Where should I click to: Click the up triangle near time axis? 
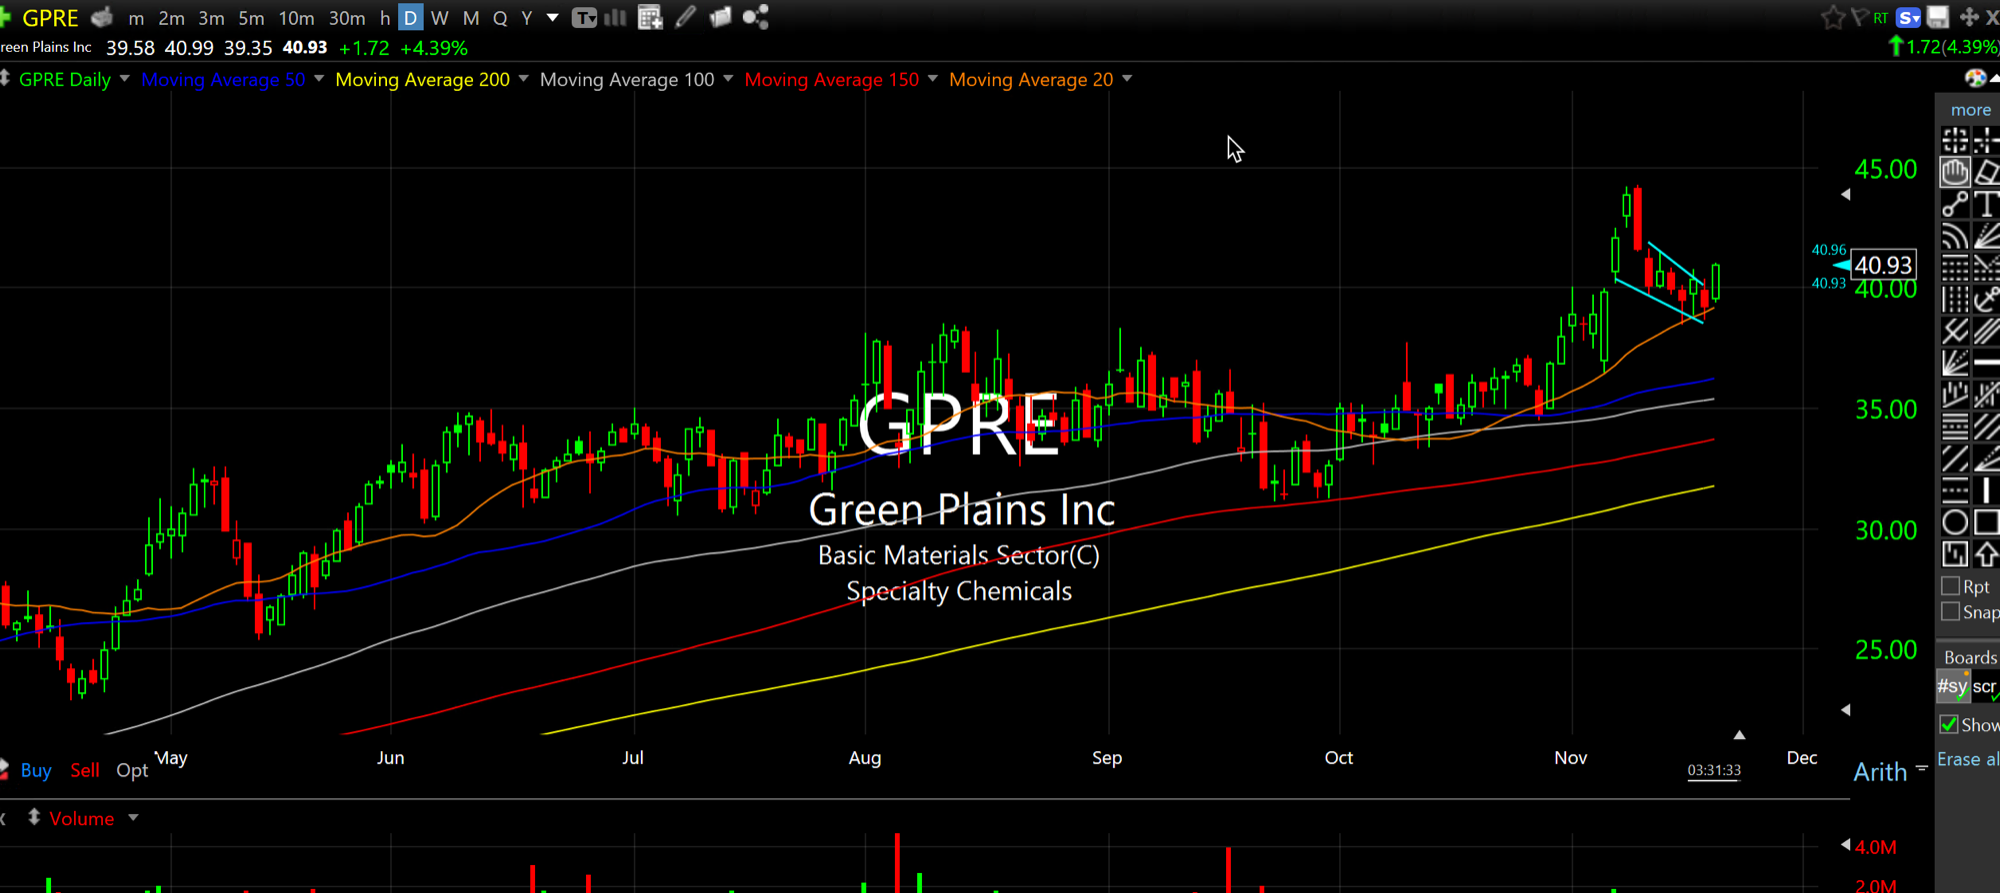1739,735
